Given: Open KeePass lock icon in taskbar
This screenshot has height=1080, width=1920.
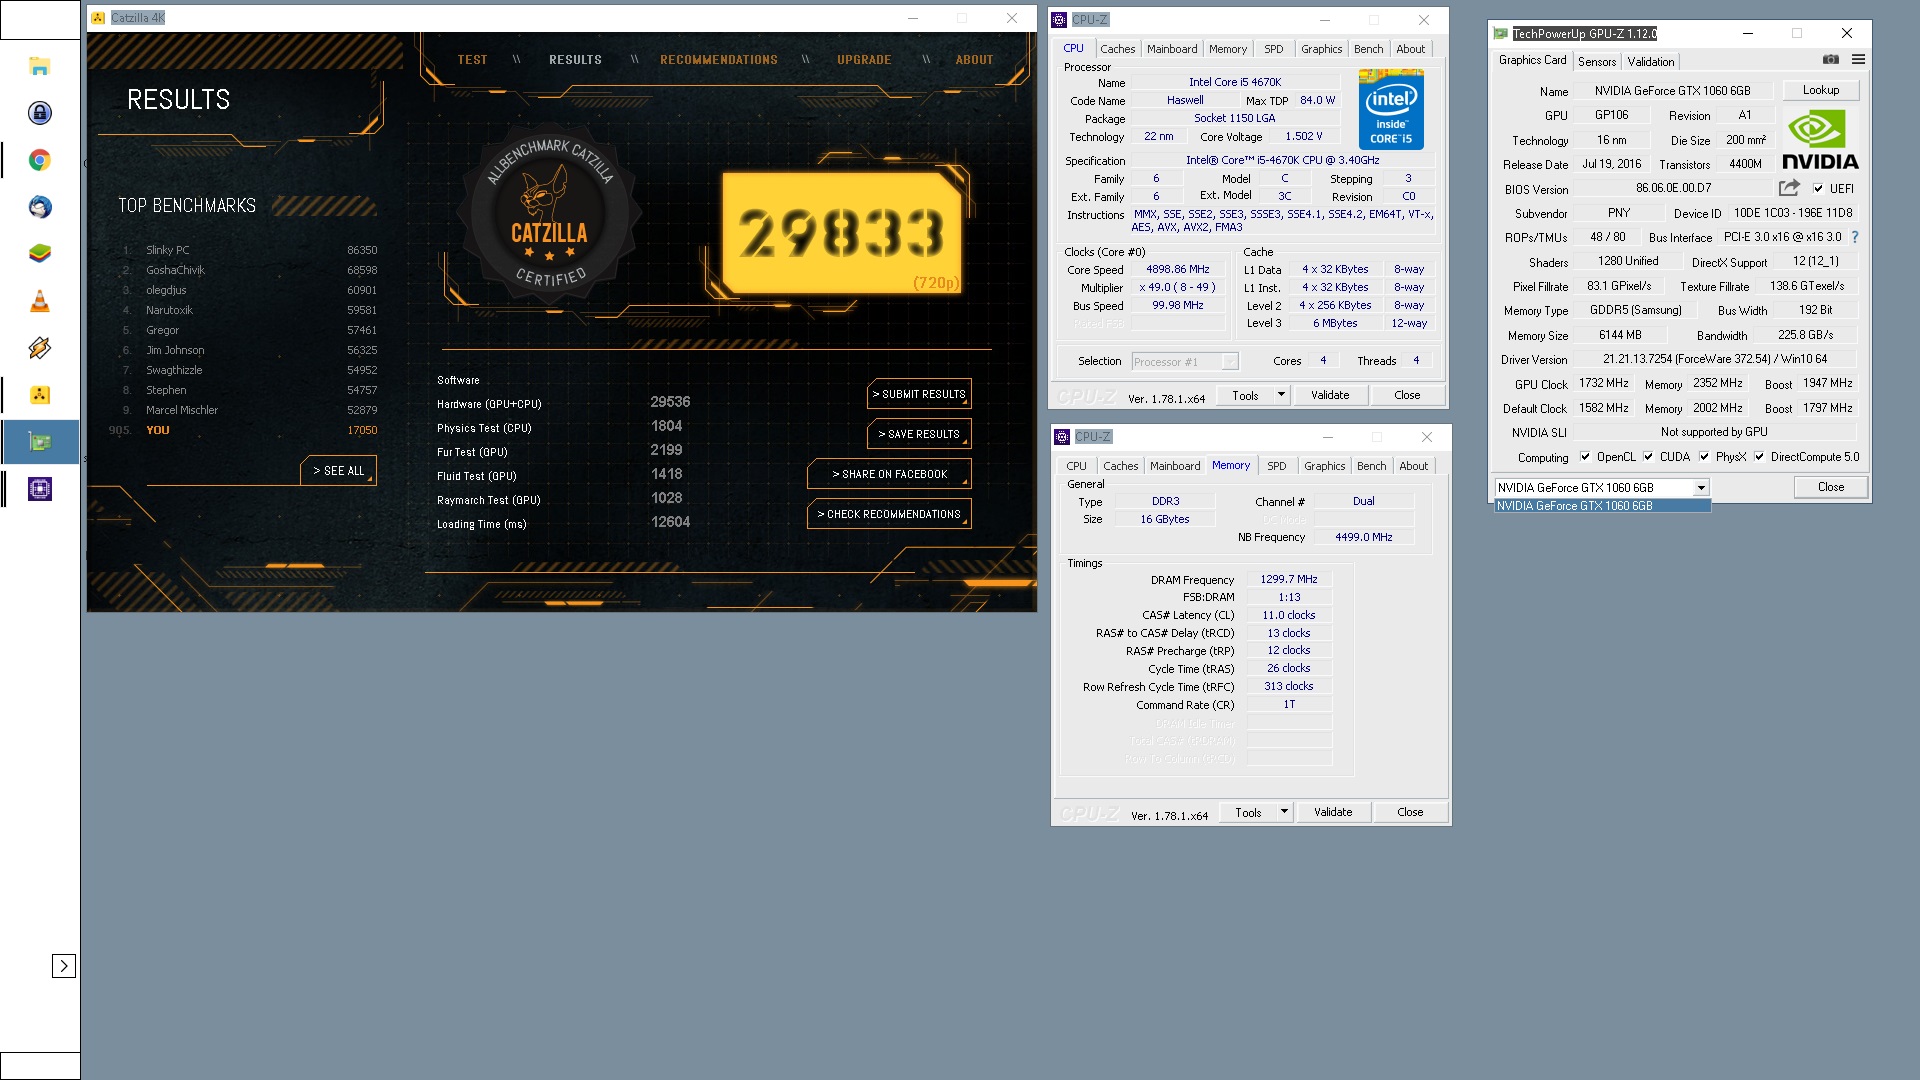Looking at the screenshot, I should click(x=40, y=113).
